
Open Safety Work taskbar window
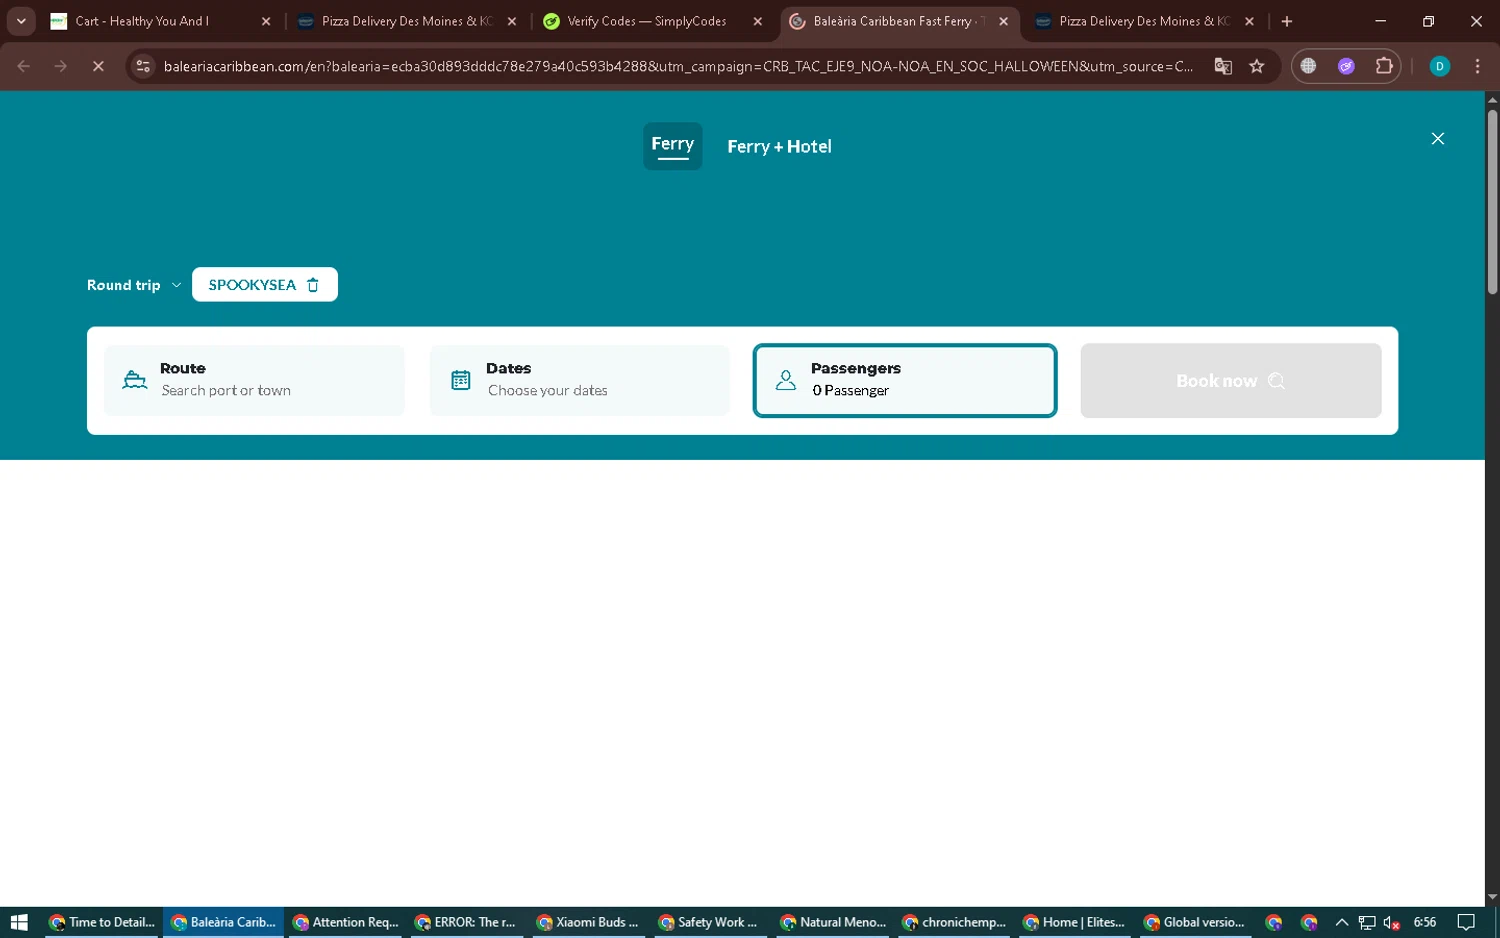711,922
